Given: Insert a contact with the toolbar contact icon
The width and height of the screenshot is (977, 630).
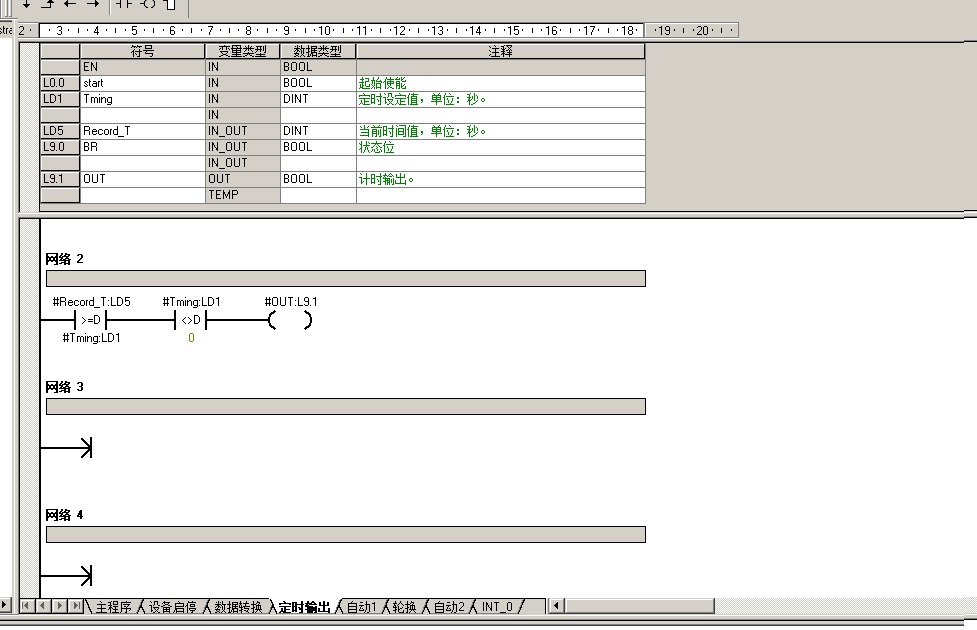Looking at the screenshot, I should tap(124, 4).
